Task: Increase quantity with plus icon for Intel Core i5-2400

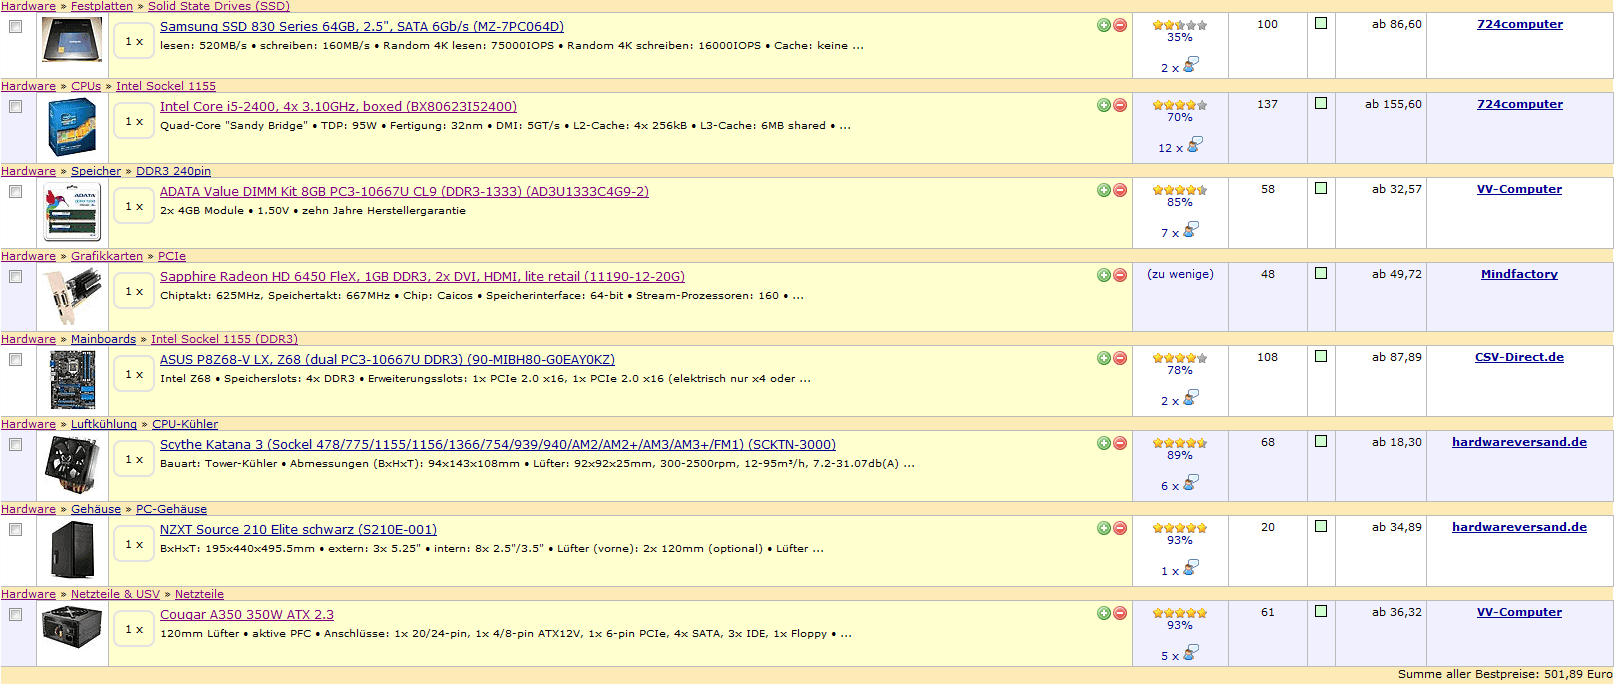Action: click(1104, 105)
